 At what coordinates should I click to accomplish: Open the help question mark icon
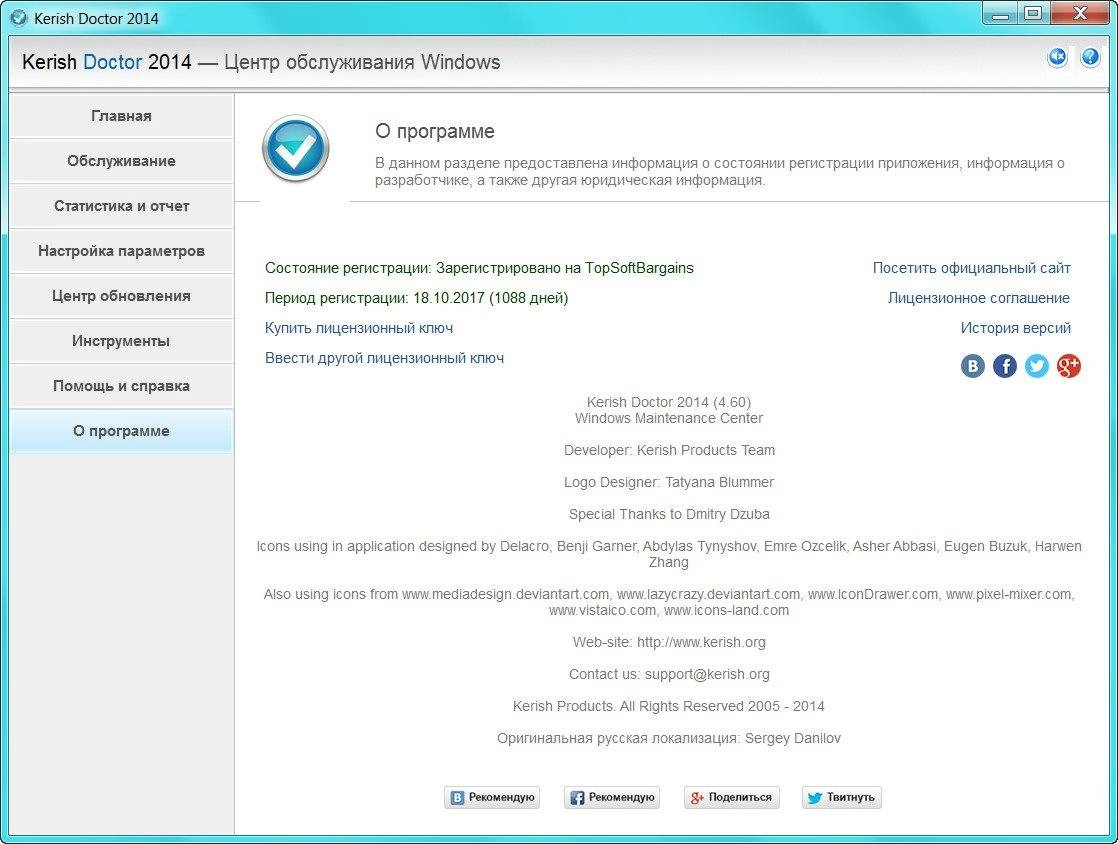[1089, 57]
